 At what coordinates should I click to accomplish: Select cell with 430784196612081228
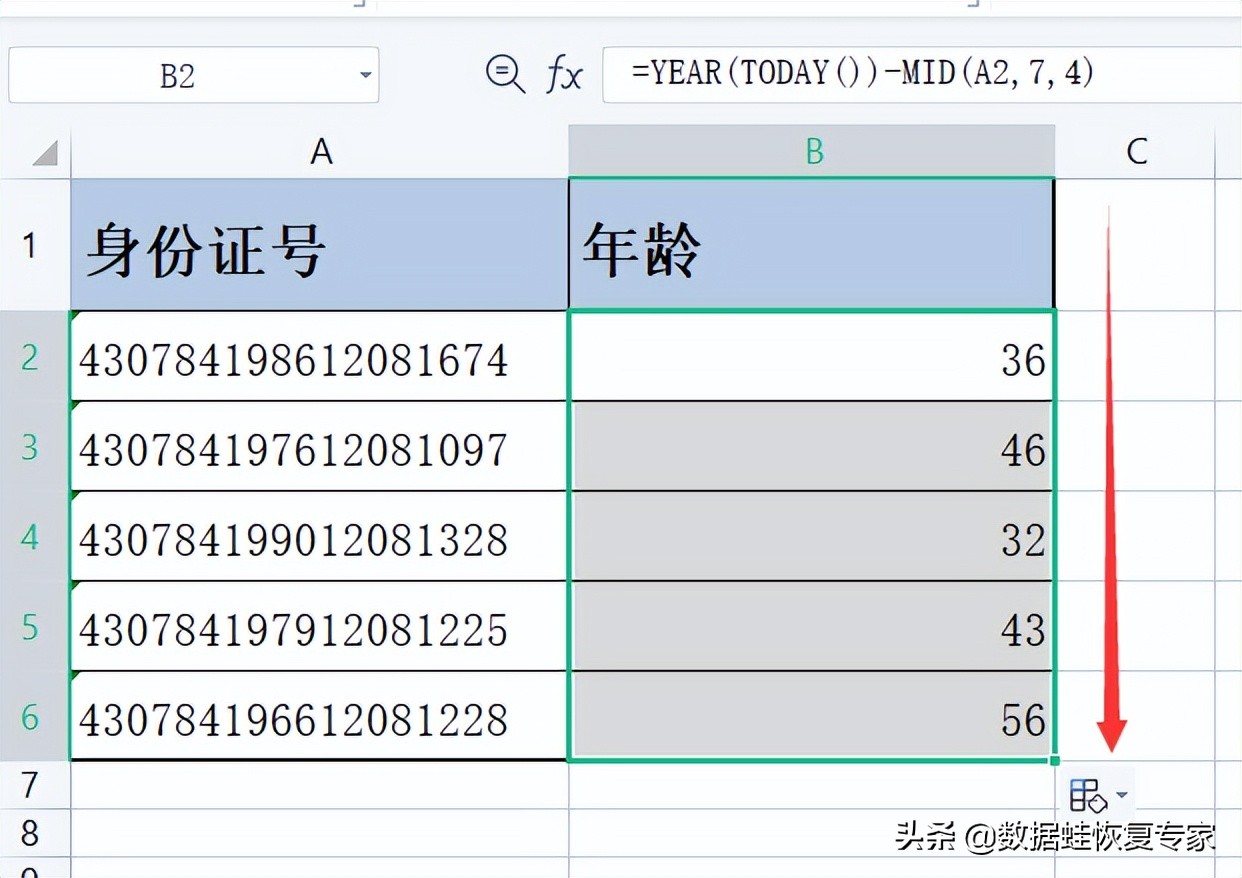click(x=320, y=717)
